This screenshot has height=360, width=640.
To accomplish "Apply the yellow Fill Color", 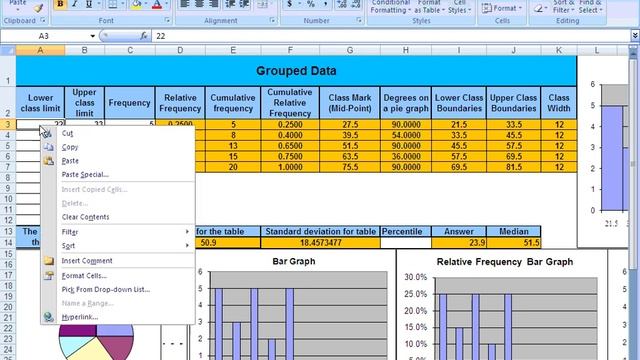I will click(136, 4).
